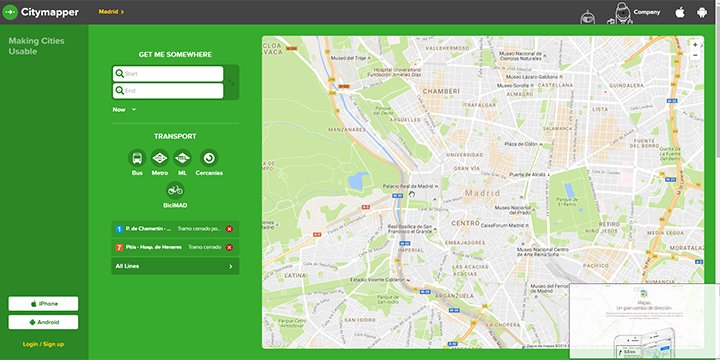Viewport: 720px width, 360px height.
Task: Click the Android icon in header
Action: tap(702, 12)
